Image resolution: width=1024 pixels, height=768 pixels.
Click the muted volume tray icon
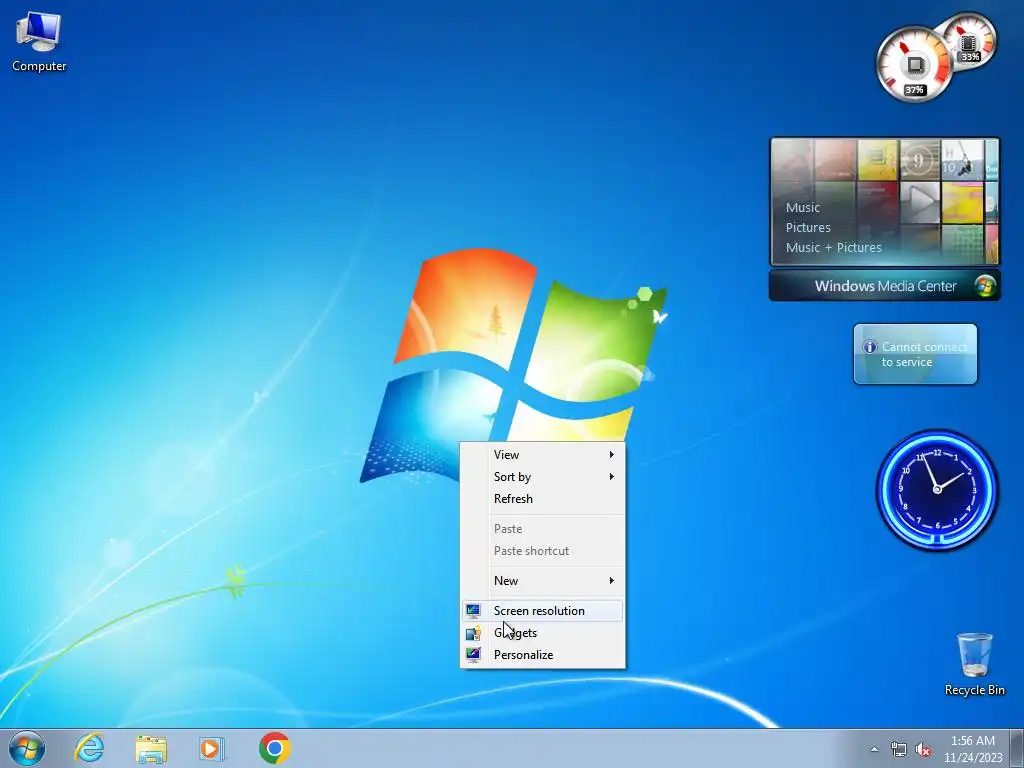[923, 750]
